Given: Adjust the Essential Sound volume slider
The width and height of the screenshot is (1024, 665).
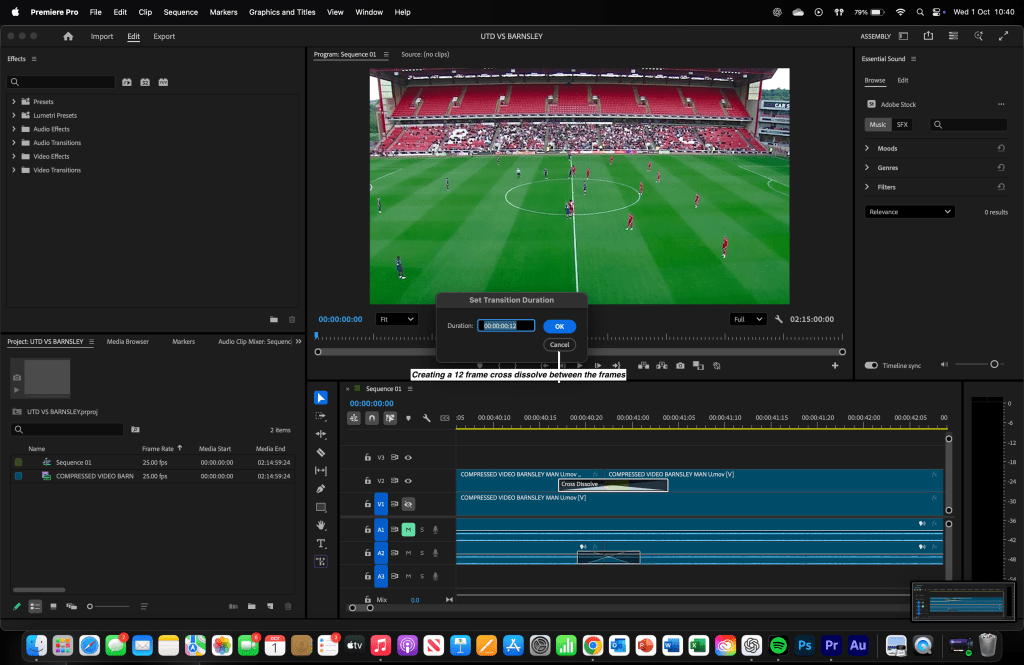Looking at the screenshot, I should point(993,365).
